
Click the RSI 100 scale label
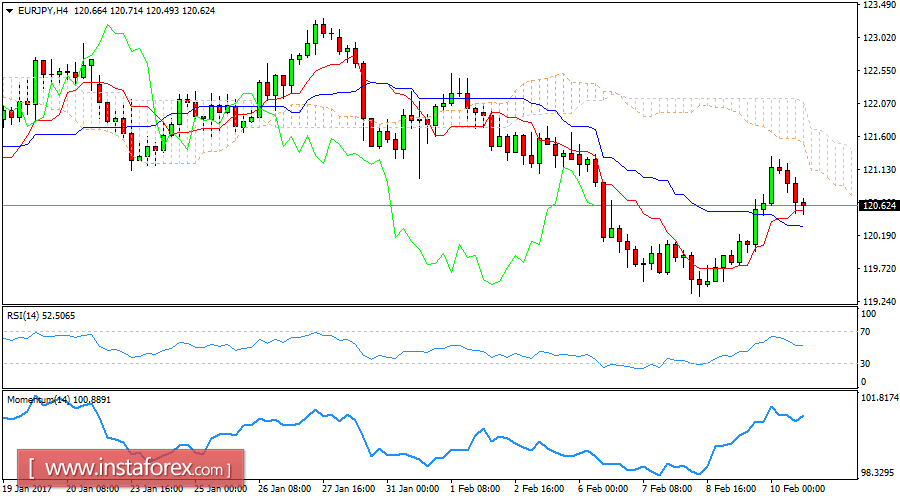(868, 314)
